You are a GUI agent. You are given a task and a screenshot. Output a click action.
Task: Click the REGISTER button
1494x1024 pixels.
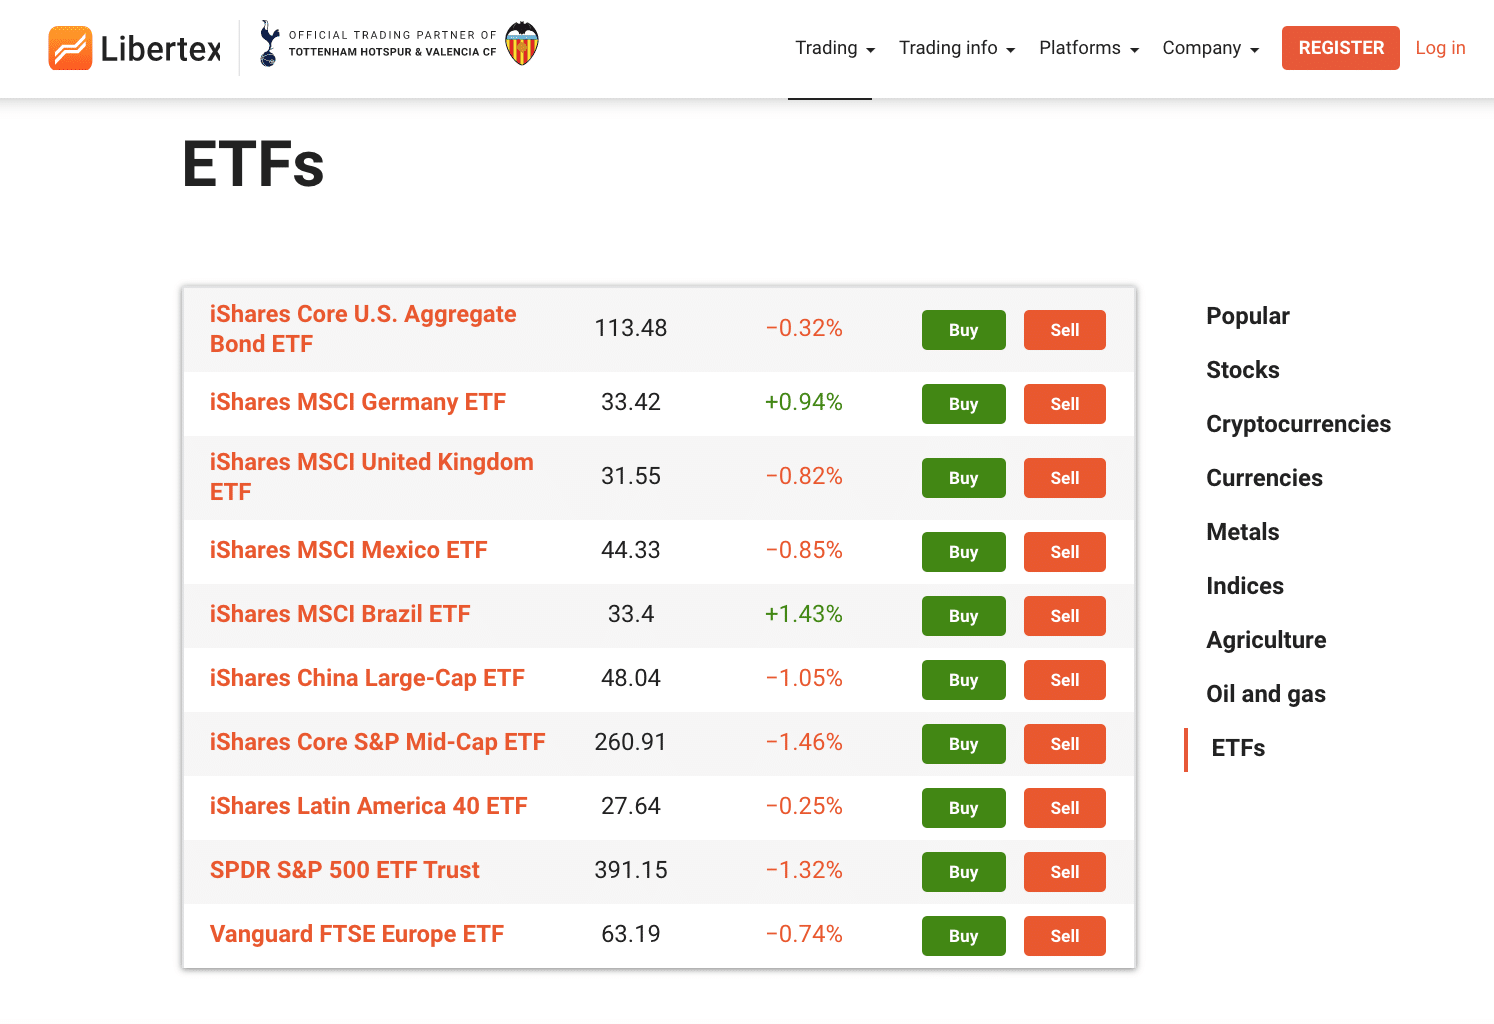pos(1341,48)
